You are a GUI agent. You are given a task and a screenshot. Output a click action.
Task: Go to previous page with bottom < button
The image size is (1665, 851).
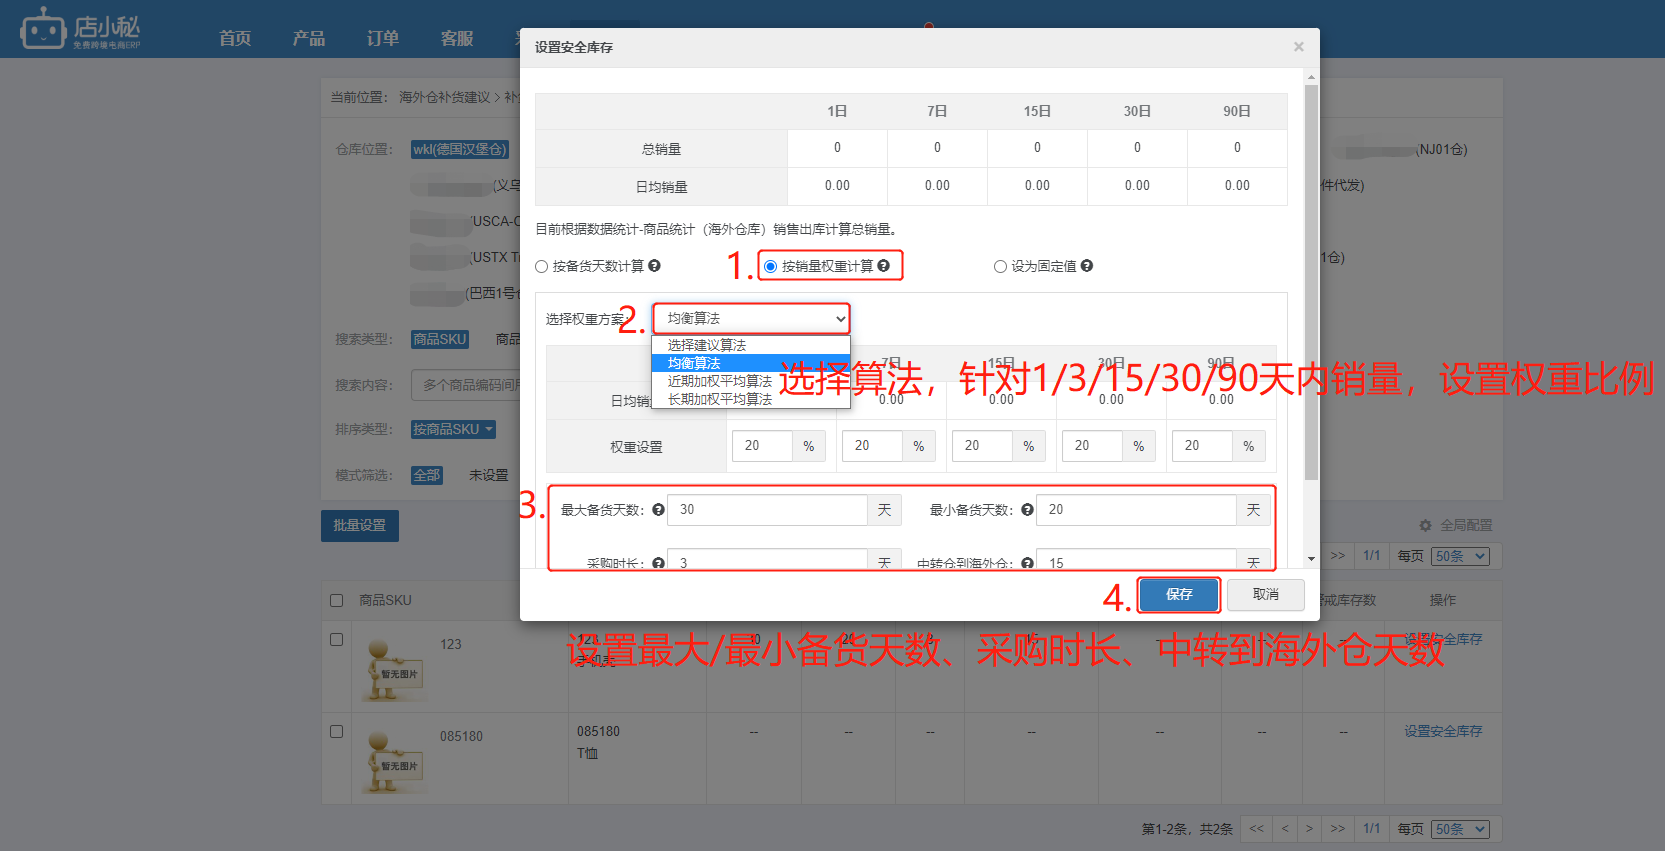(x=1285, y=829)
